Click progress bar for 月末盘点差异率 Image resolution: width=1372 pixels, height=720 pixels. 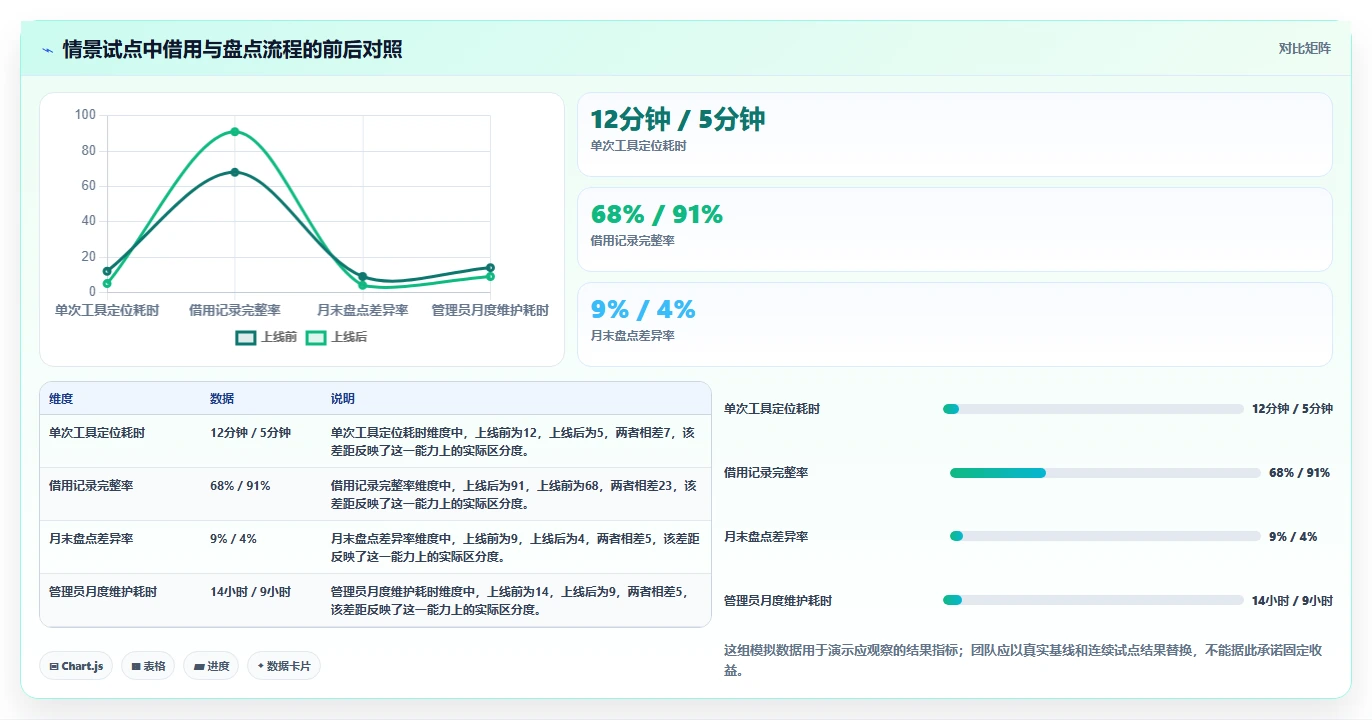tap(1105, 537)
